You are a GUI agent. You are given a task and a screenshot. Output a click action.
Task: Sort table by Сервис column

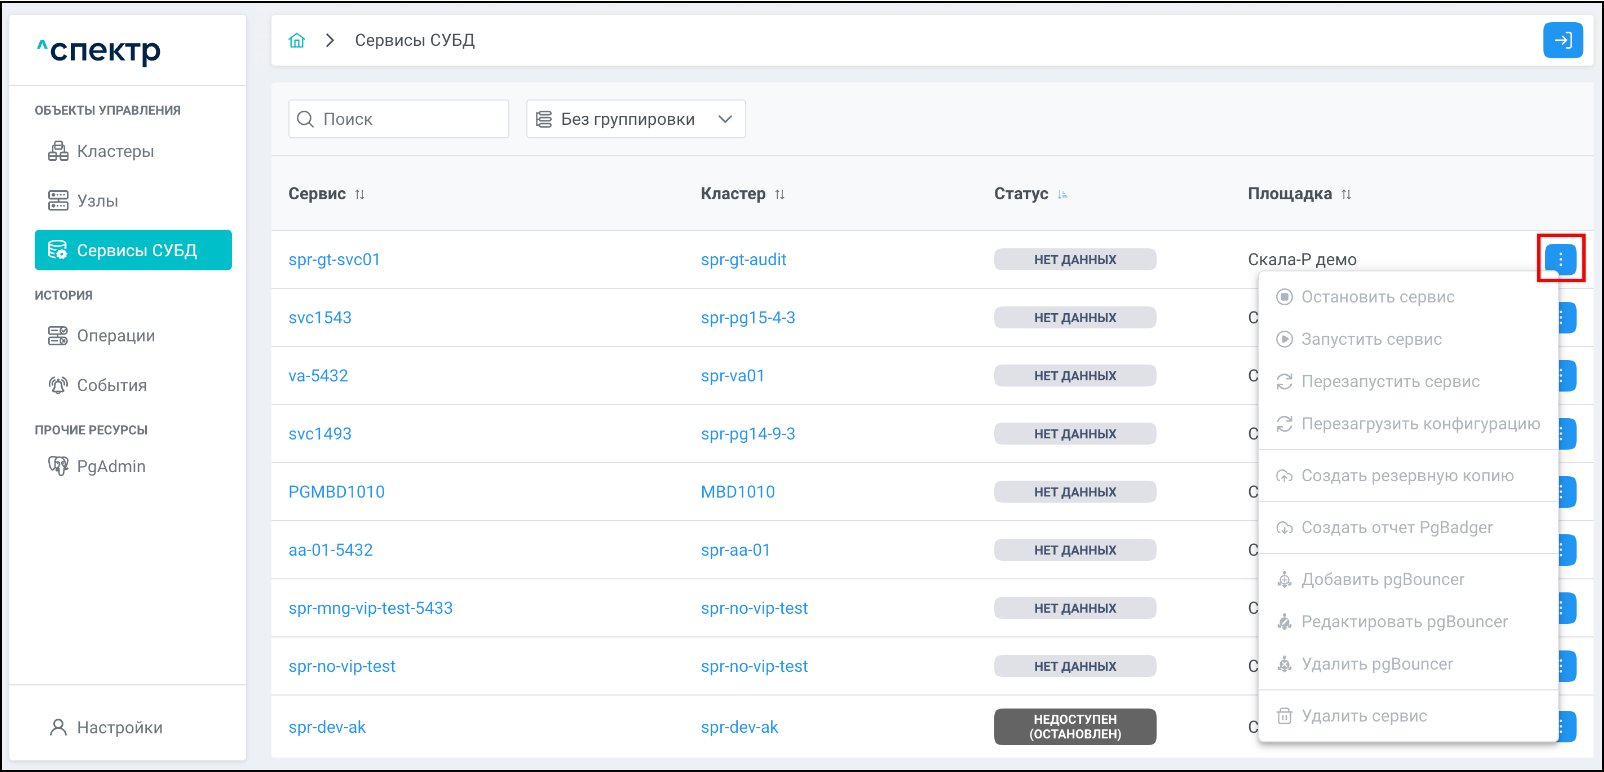pyautogui.click(x=360, y=194)
